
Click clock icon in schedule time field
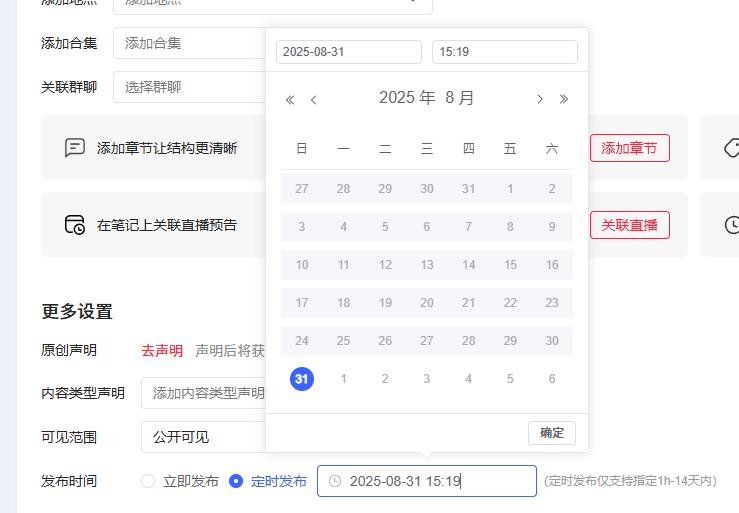tap(335, 481)
